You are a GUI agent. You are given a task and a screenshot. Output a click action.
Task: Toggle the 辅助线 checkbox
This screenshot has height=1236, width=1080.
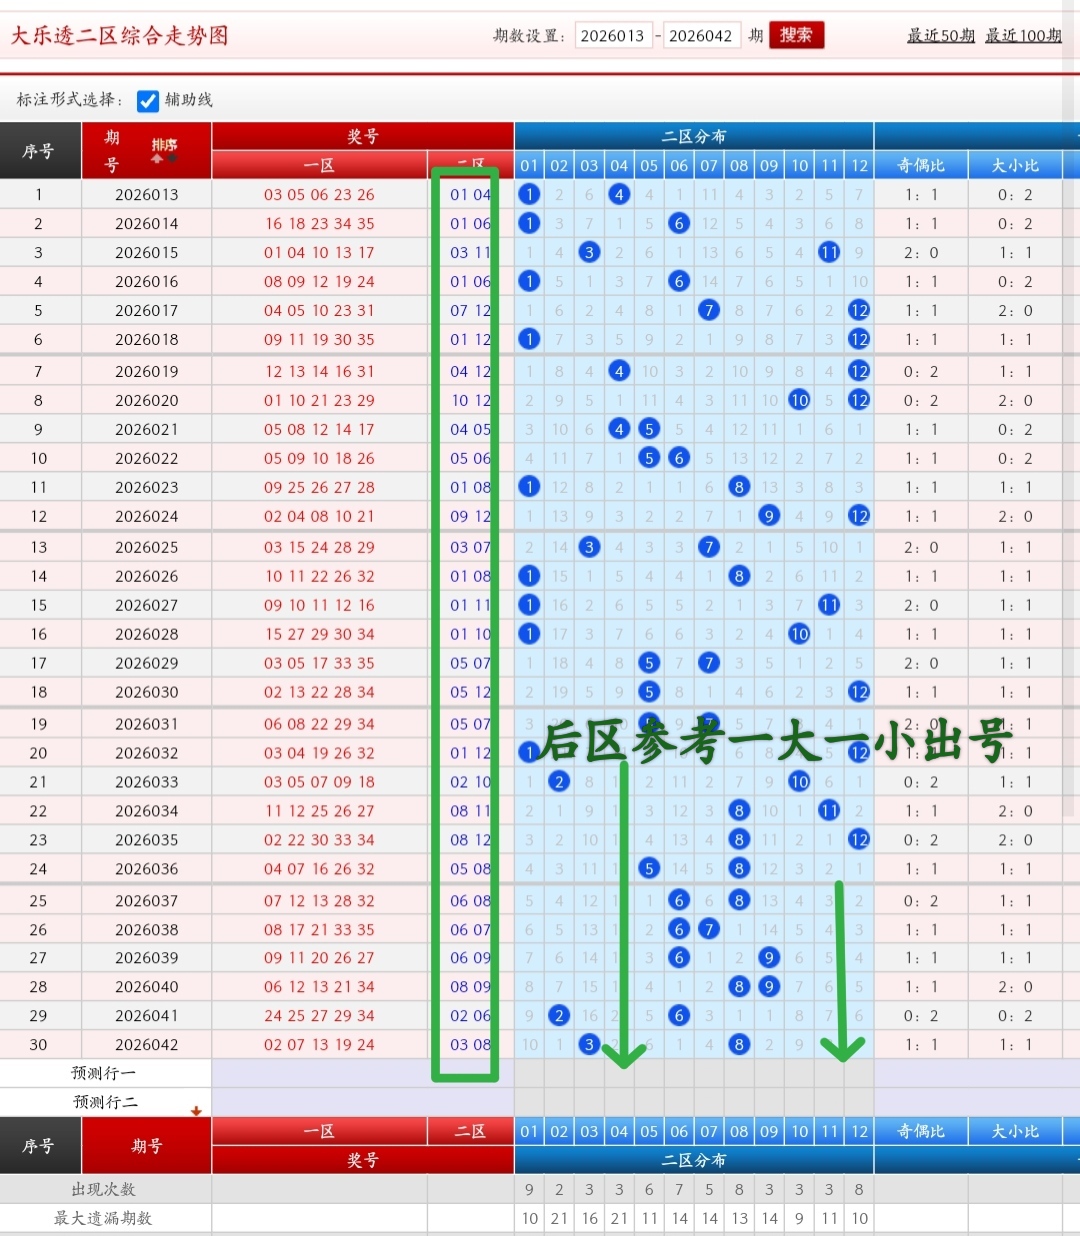148,100
